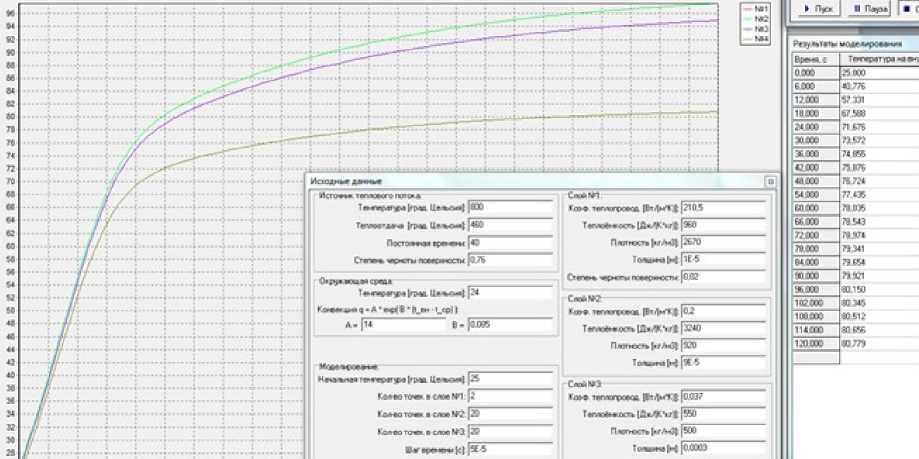The height and width of the screenshot is (459, 919).
Task: Click layer №1 Плотность field with 2670
Action: tap(724, 242)
